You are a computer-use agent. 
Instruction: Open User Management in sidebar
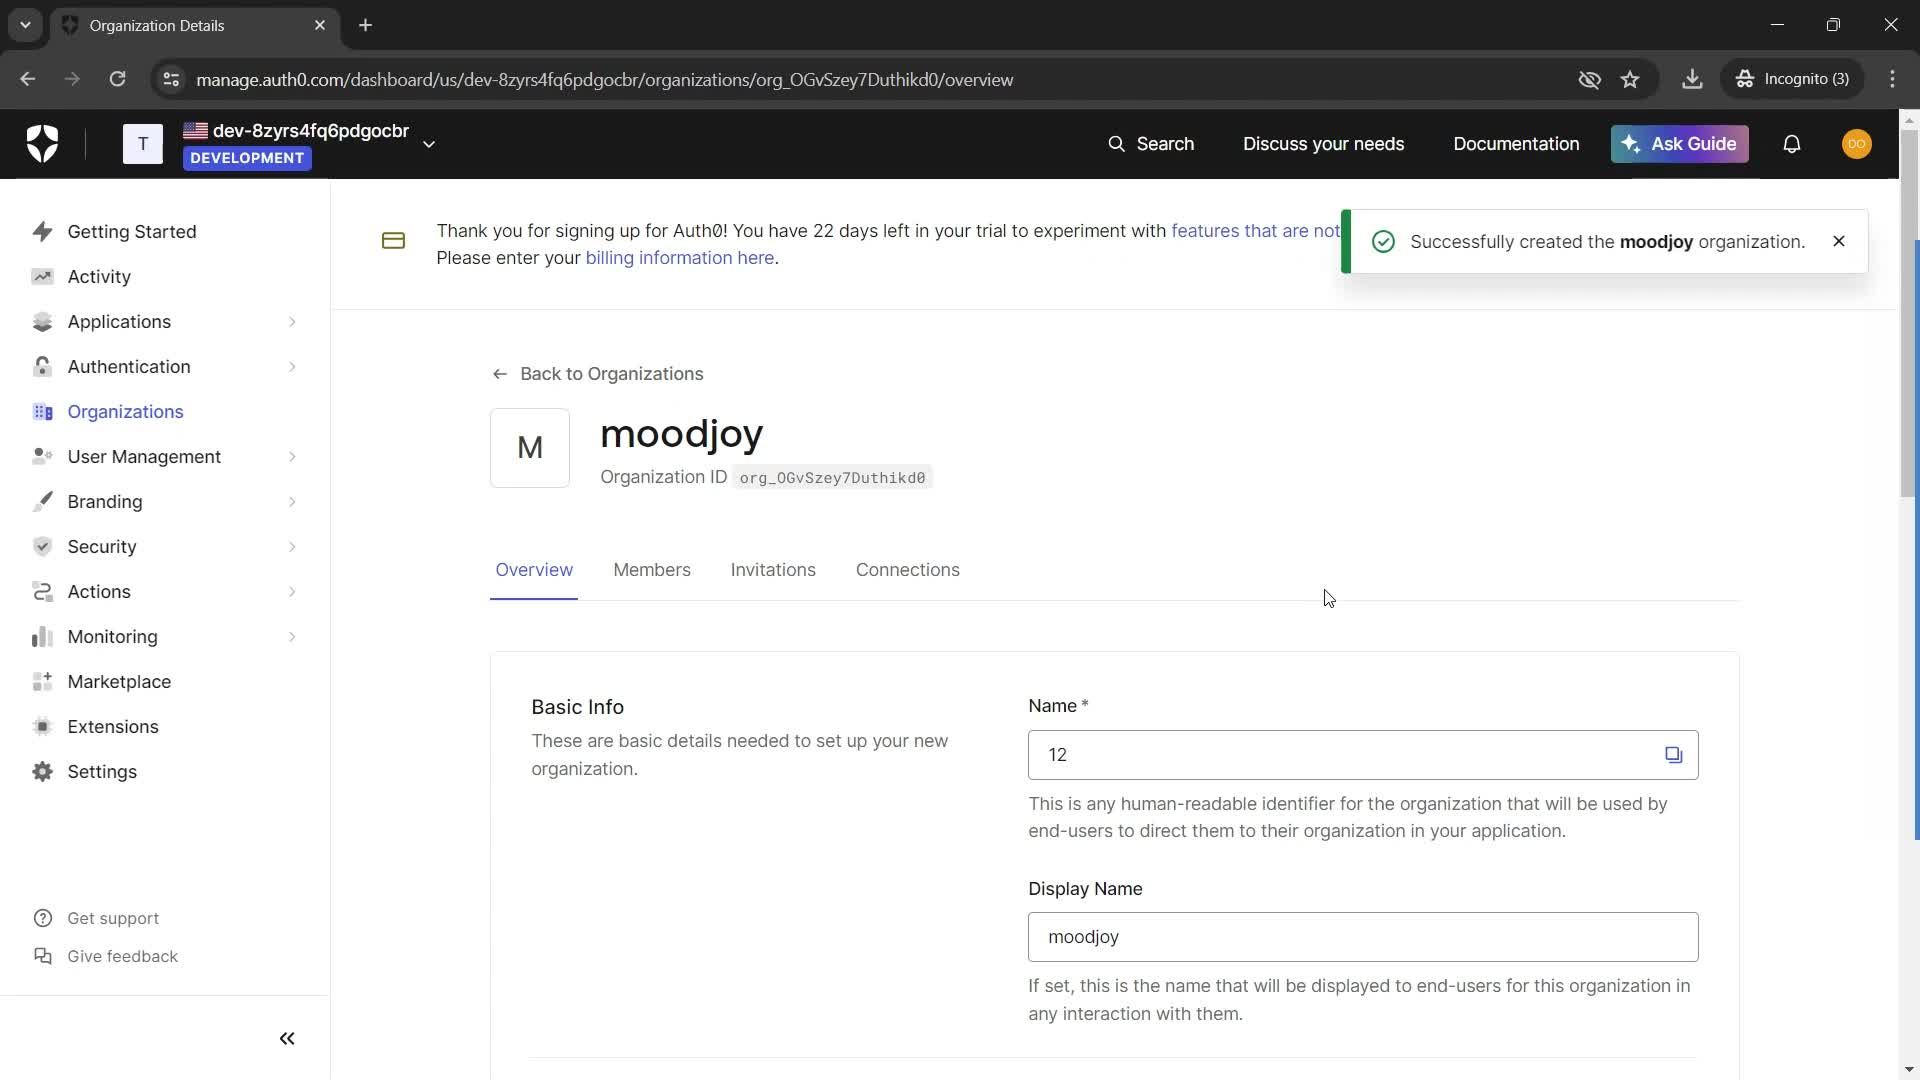[x=144, y=456]
